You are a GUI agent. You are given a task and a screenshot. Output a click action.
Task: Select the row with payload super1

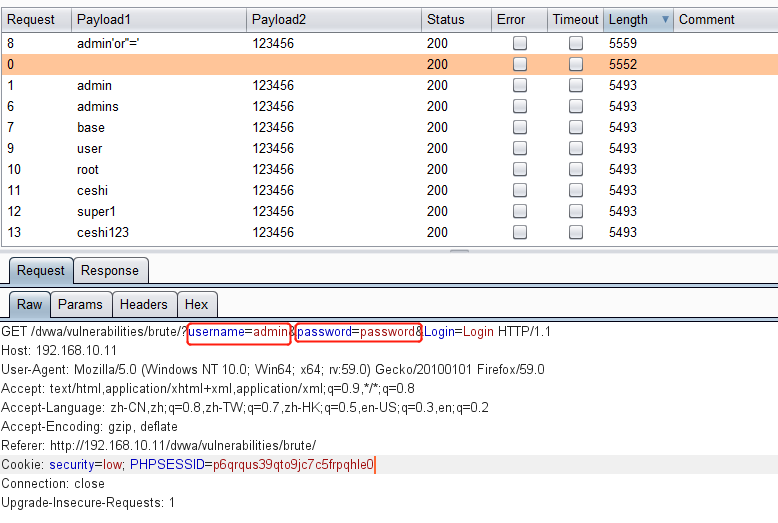point(389,211)
